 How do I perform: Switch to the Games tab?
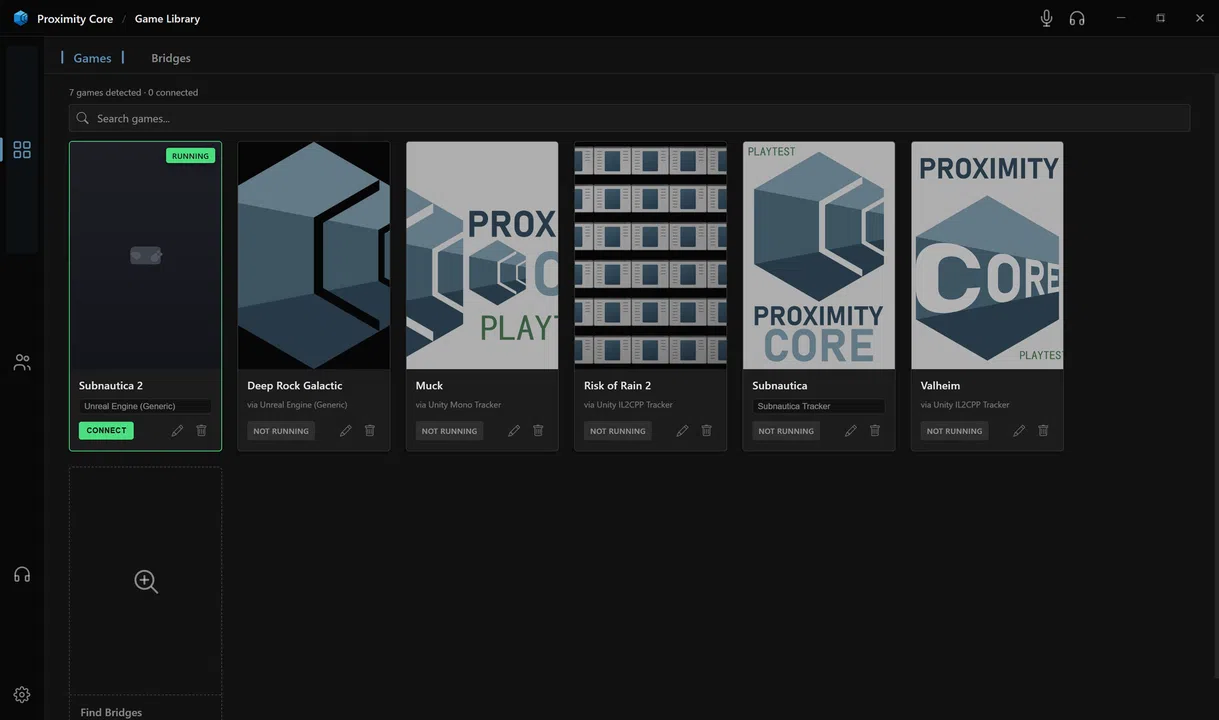[92, 58]
